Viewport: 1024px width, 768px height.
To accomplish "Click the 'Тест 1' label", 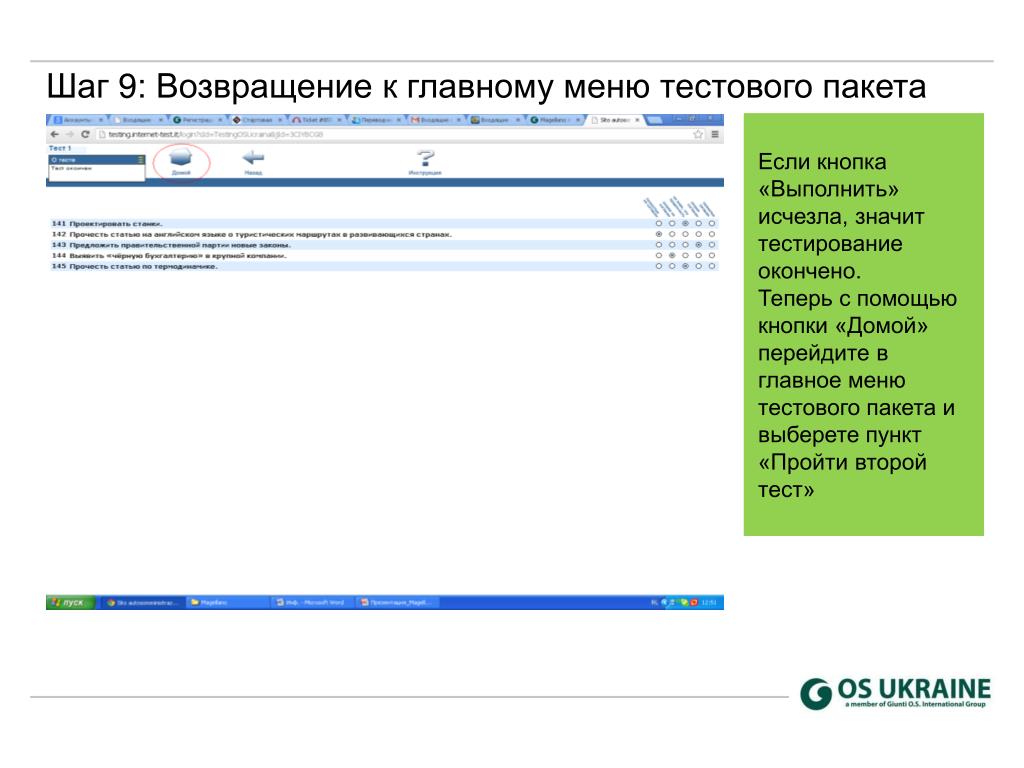I will coord(59,148).
